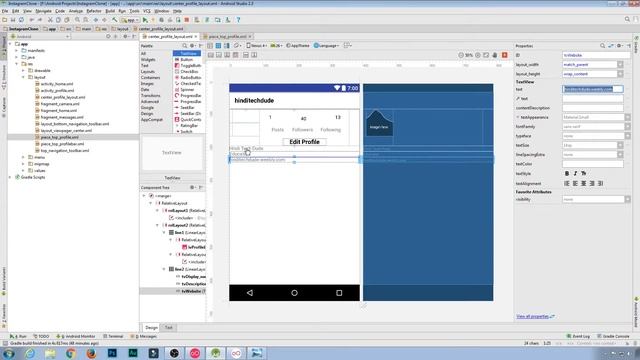Show blueprint view icon in design toolbar
The height and width of the screenshot is (360, 640).
coord(218,46)
